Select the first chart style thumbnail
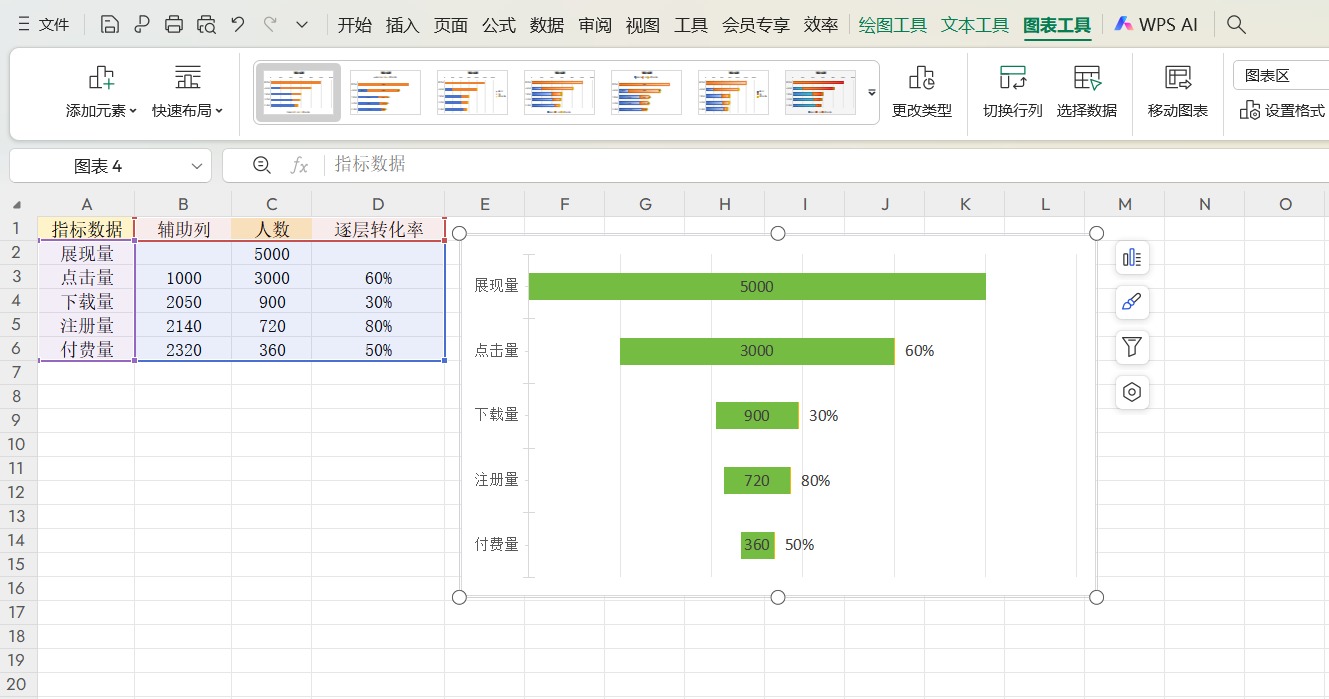Viewport: 1329px width, 699px height. [297, 92]
